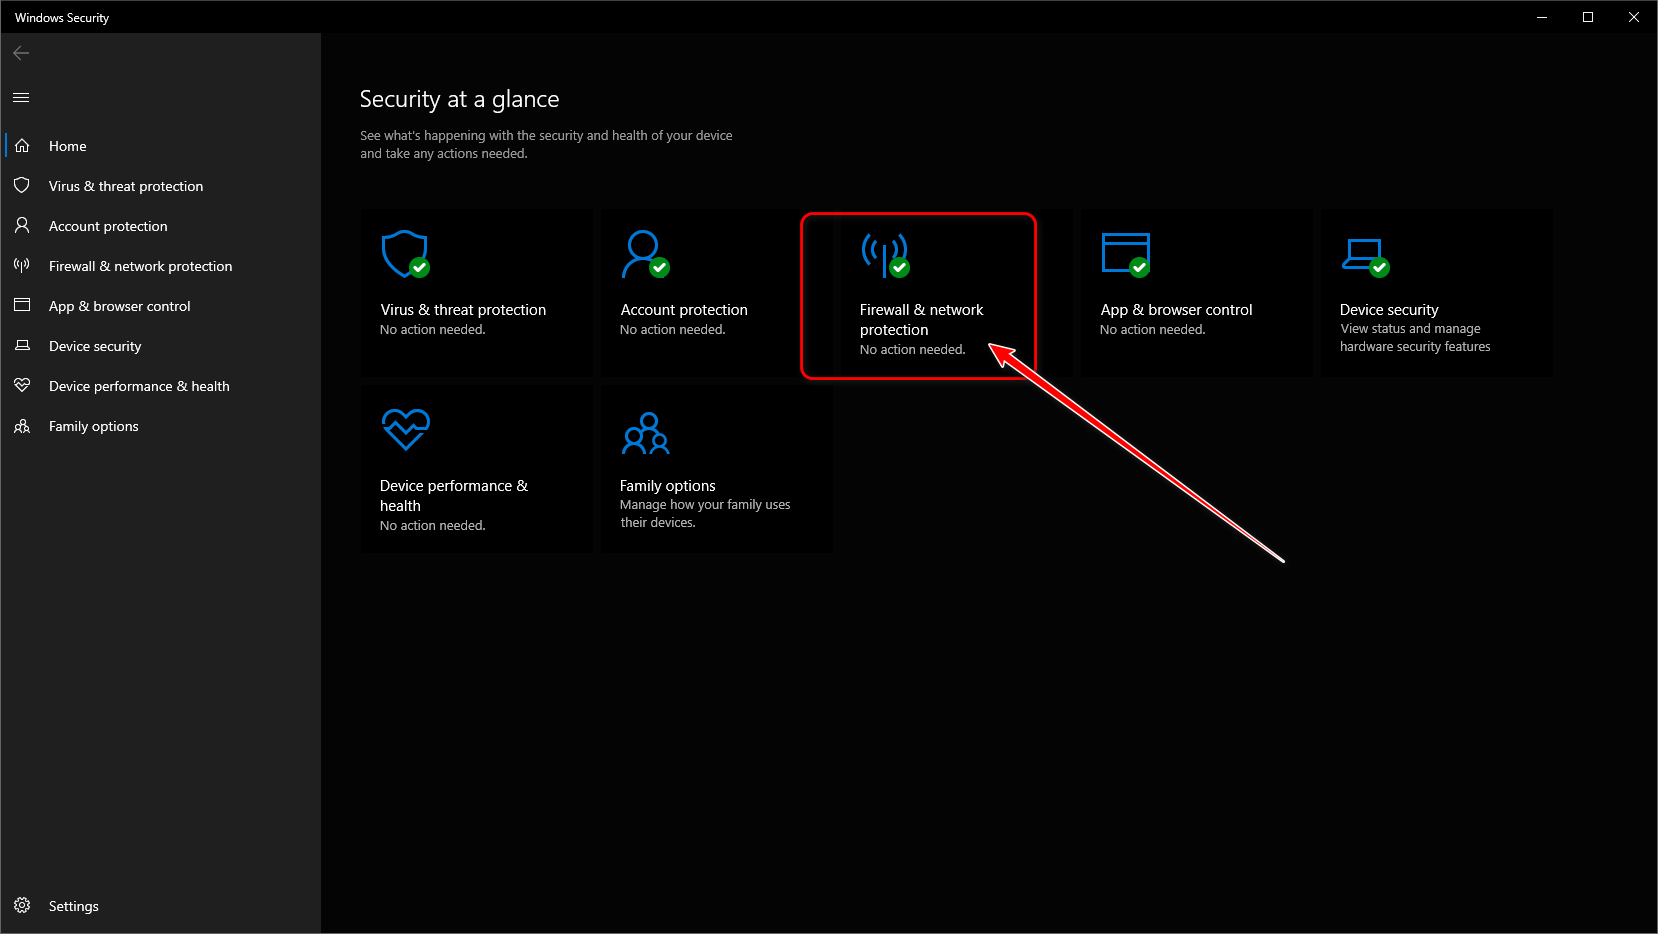Click the heart icon on Device performance tile
This screenshot has width=1658, height=934.
point(405,429)
